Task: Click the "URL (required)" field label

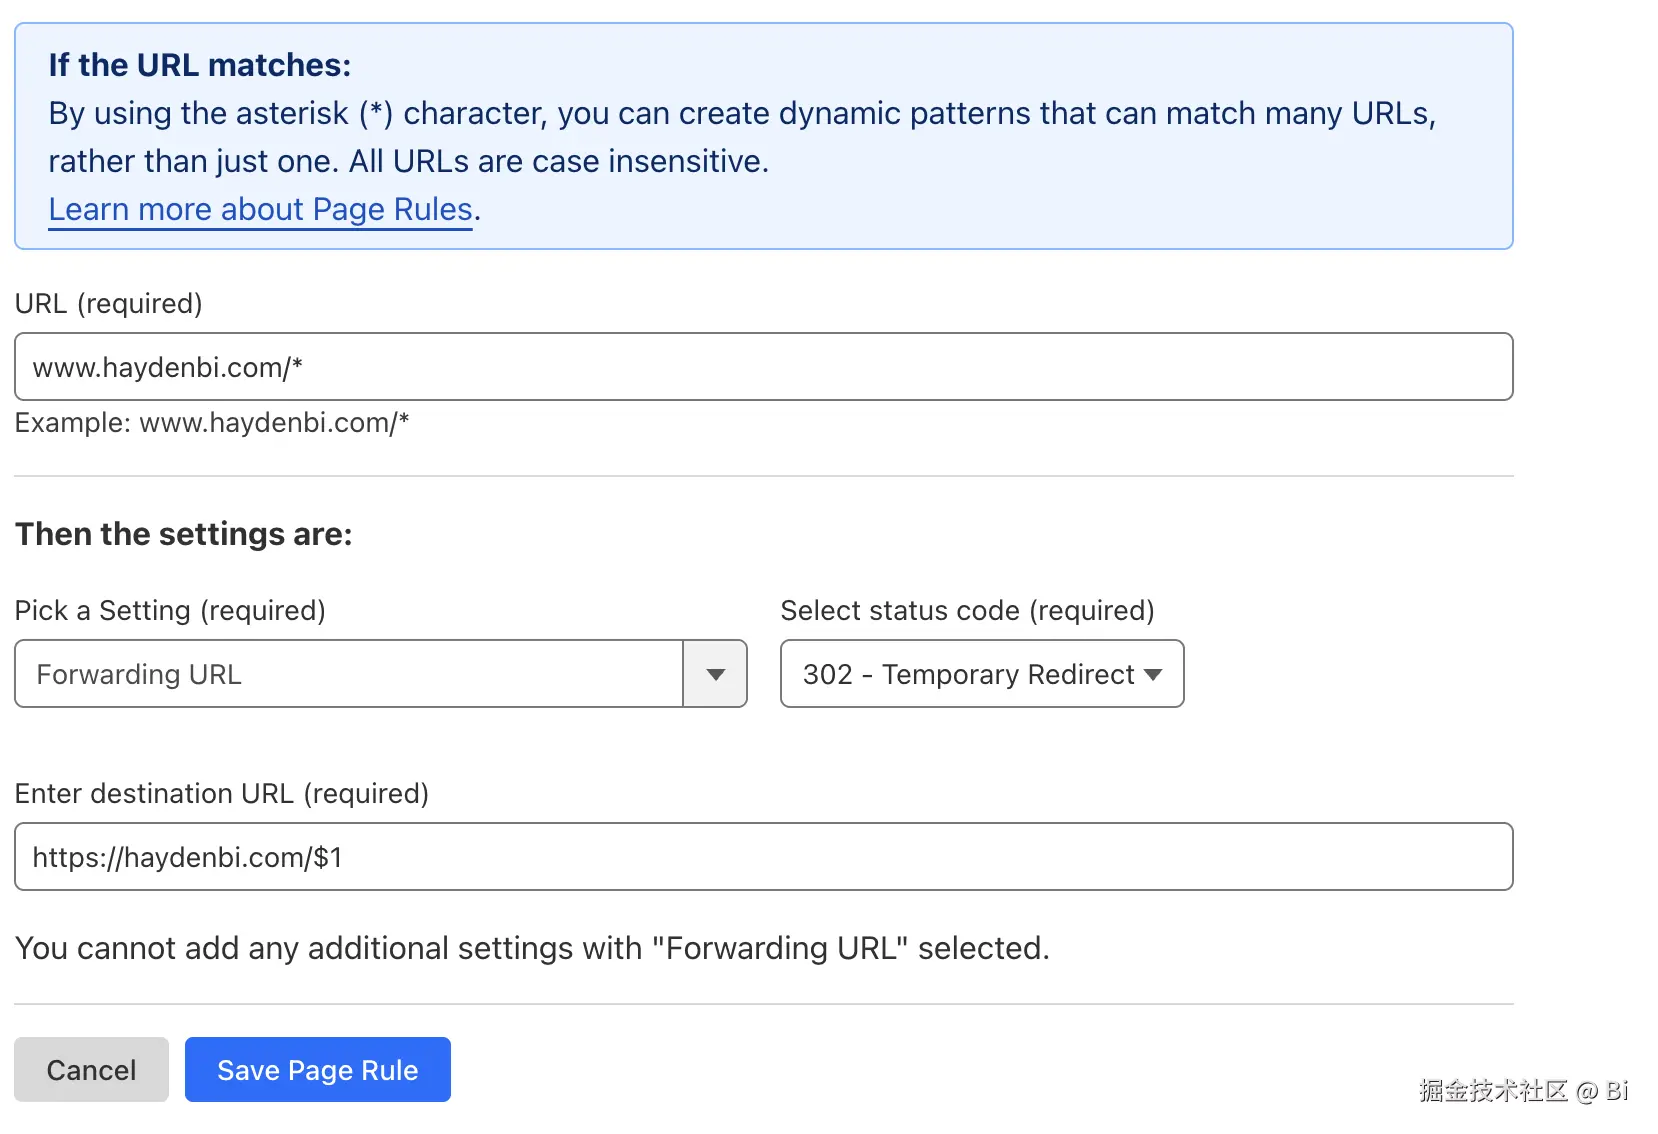Action: [108, 303]
